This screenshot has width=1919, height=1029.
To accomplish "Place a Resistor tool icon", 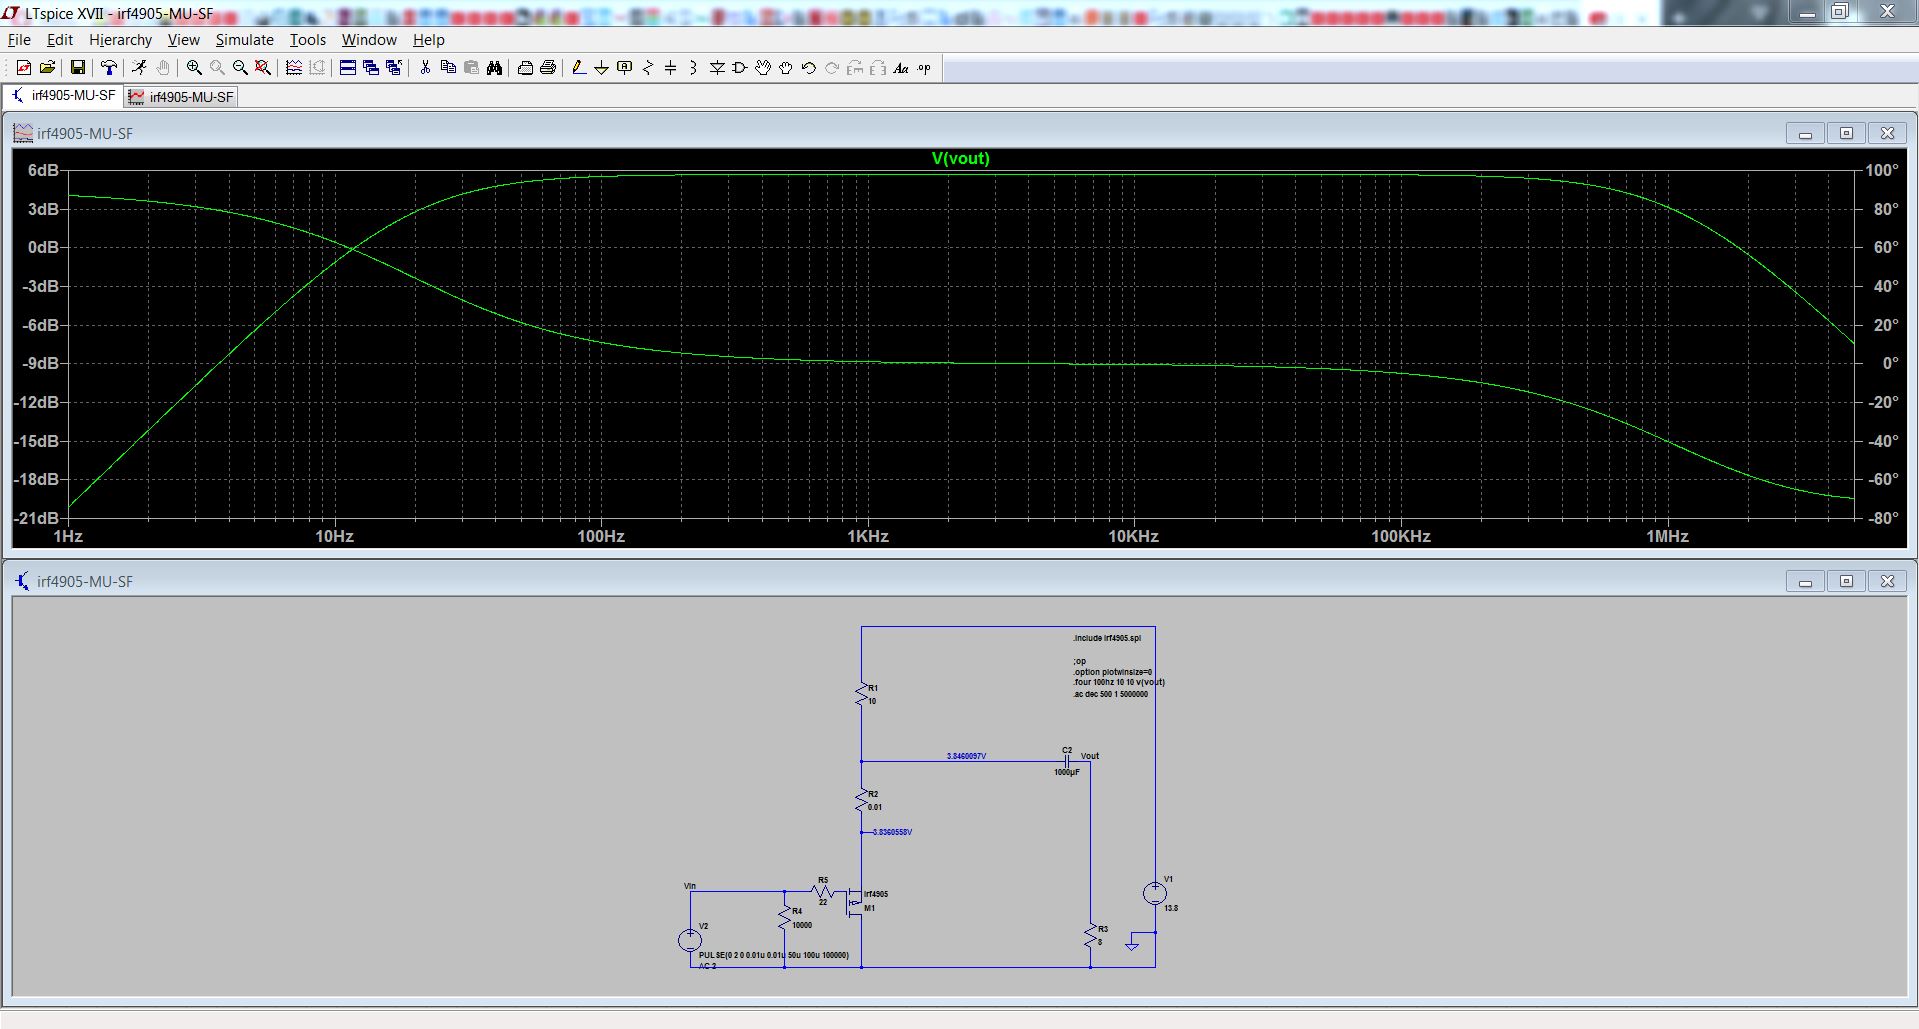I will point(648,68).
